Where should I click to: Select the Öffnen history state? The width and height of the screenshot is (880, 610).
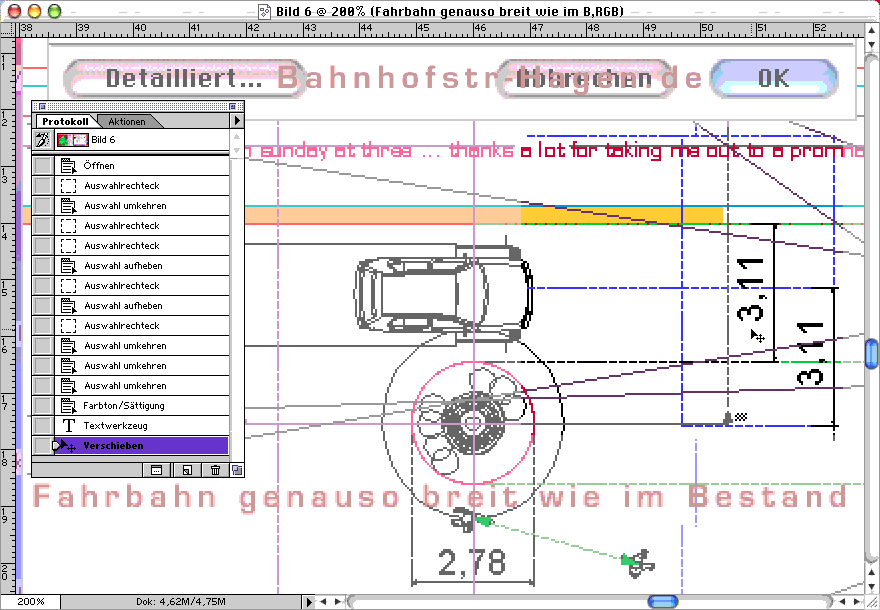pyautogui.click(x=98, y=166)
